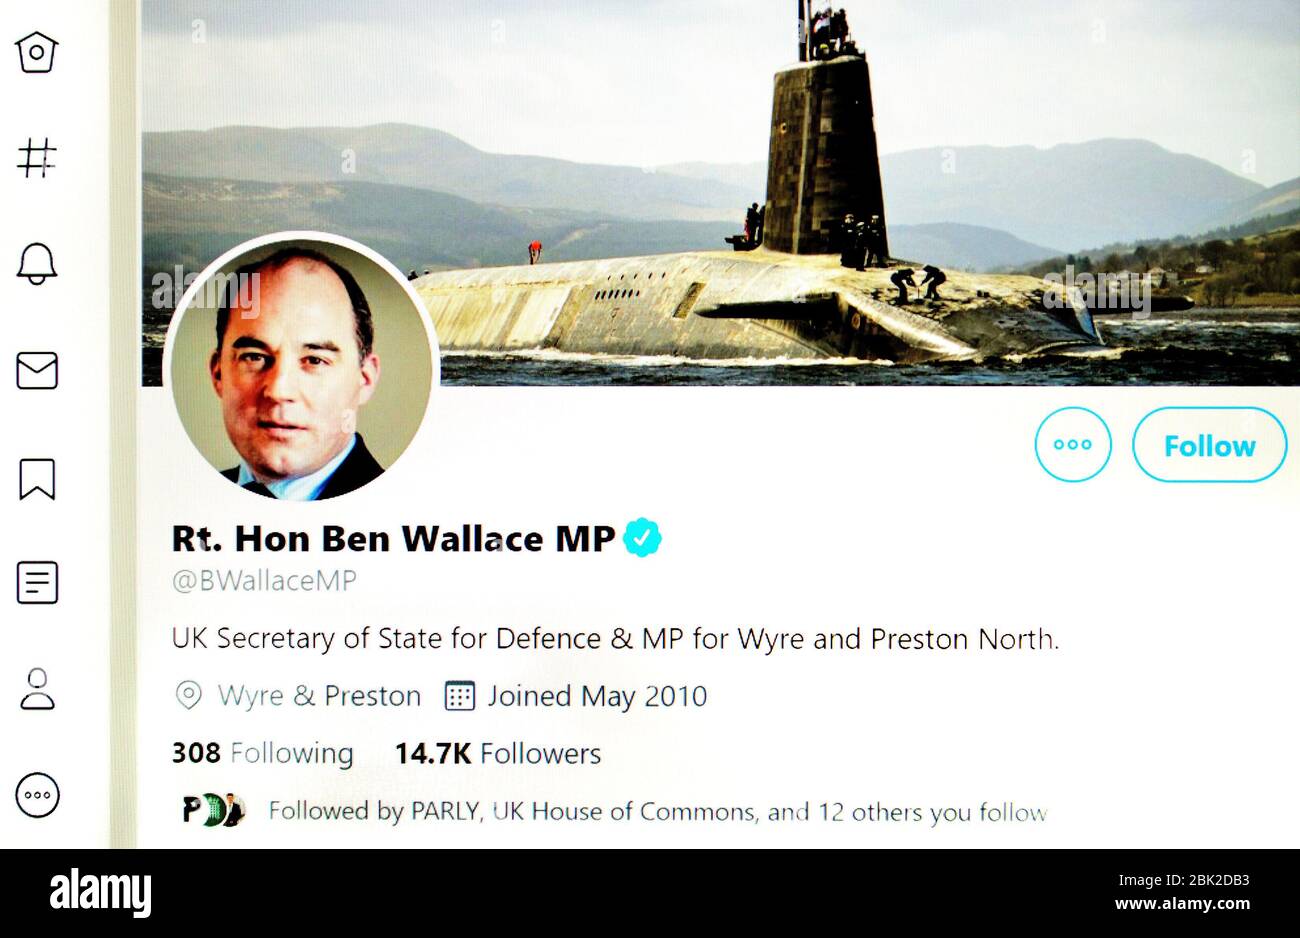Screen dimensions: 1300x938
Task: Follow Ben Wallace's account
Action: click(1209, 445)
